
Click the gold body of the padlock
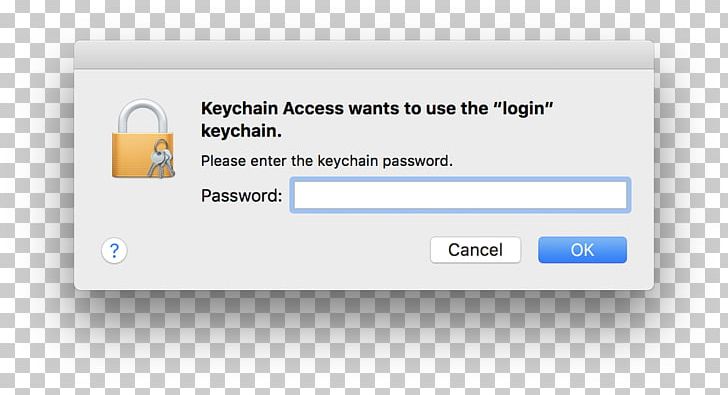pos(130,155)
